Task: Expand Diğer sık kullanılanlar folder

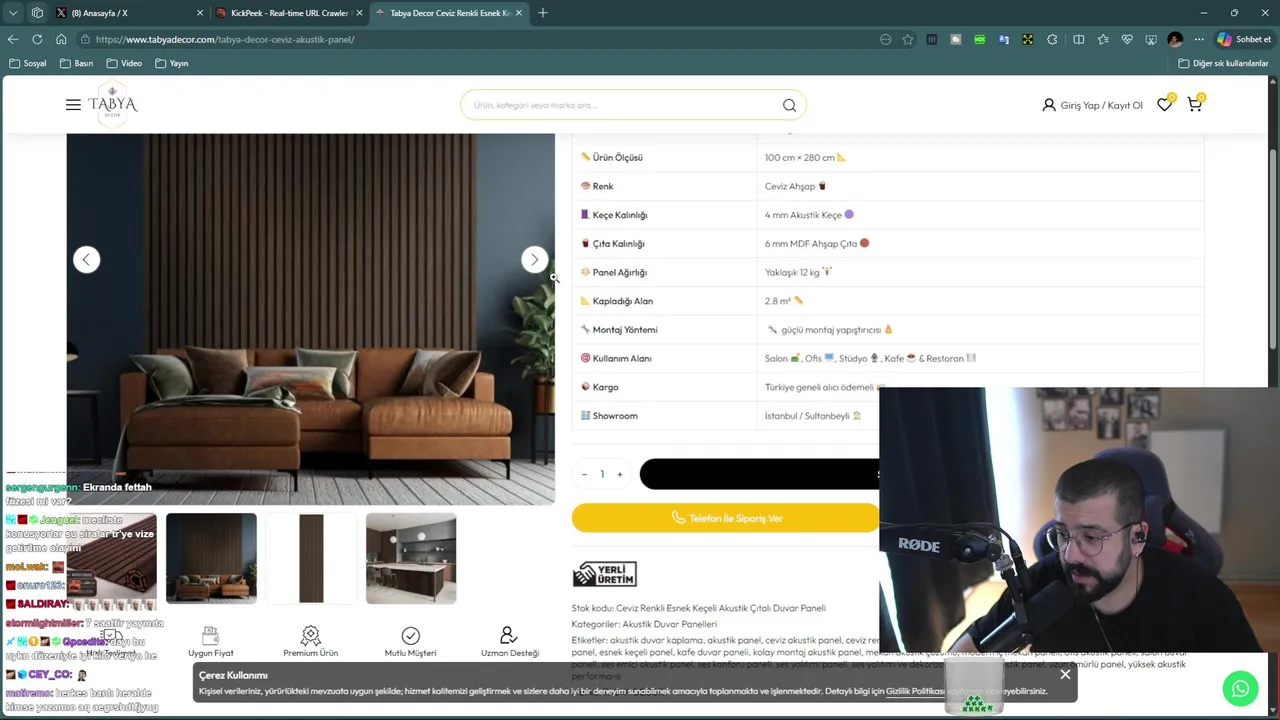Action: (1223, 63)
